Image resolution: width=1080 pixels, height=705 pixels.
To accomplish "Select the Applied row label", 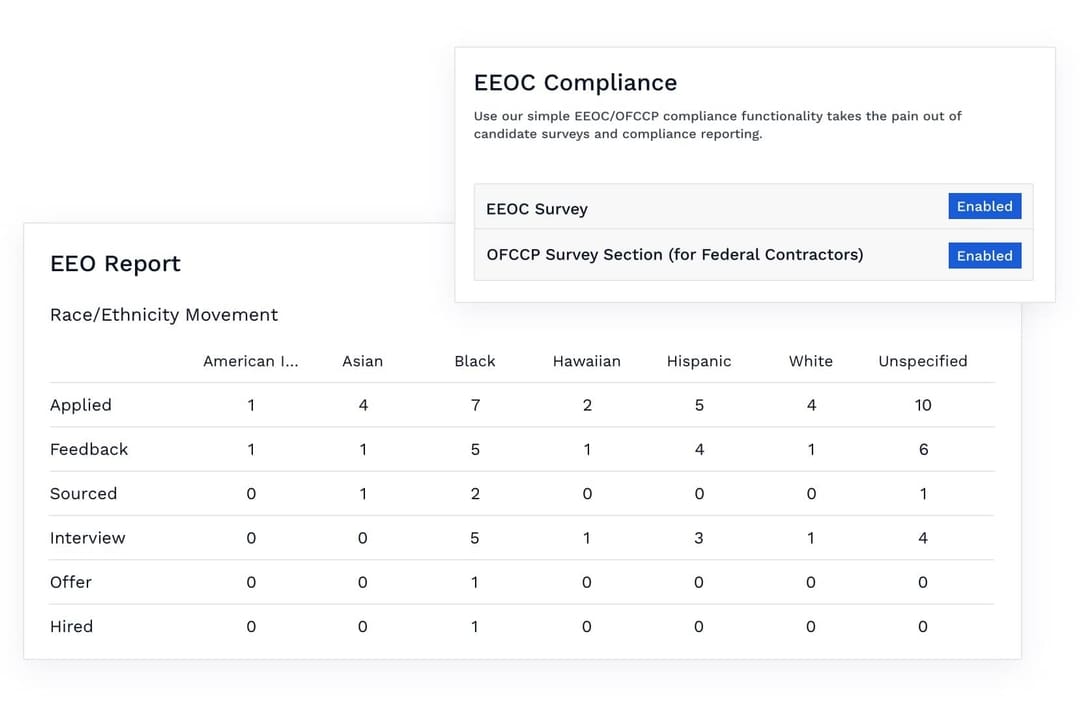I will (81, 405).
